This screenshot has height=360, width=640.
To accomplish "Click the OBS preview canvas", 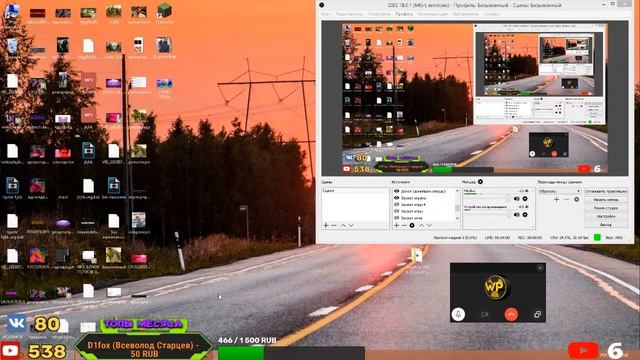I will (475, 98).
